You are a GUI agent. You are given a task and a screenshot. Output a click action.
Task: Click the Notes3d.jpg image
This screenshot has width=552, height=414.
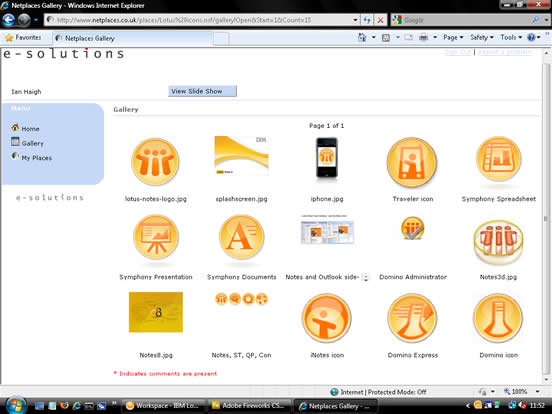tap(498, 242)
